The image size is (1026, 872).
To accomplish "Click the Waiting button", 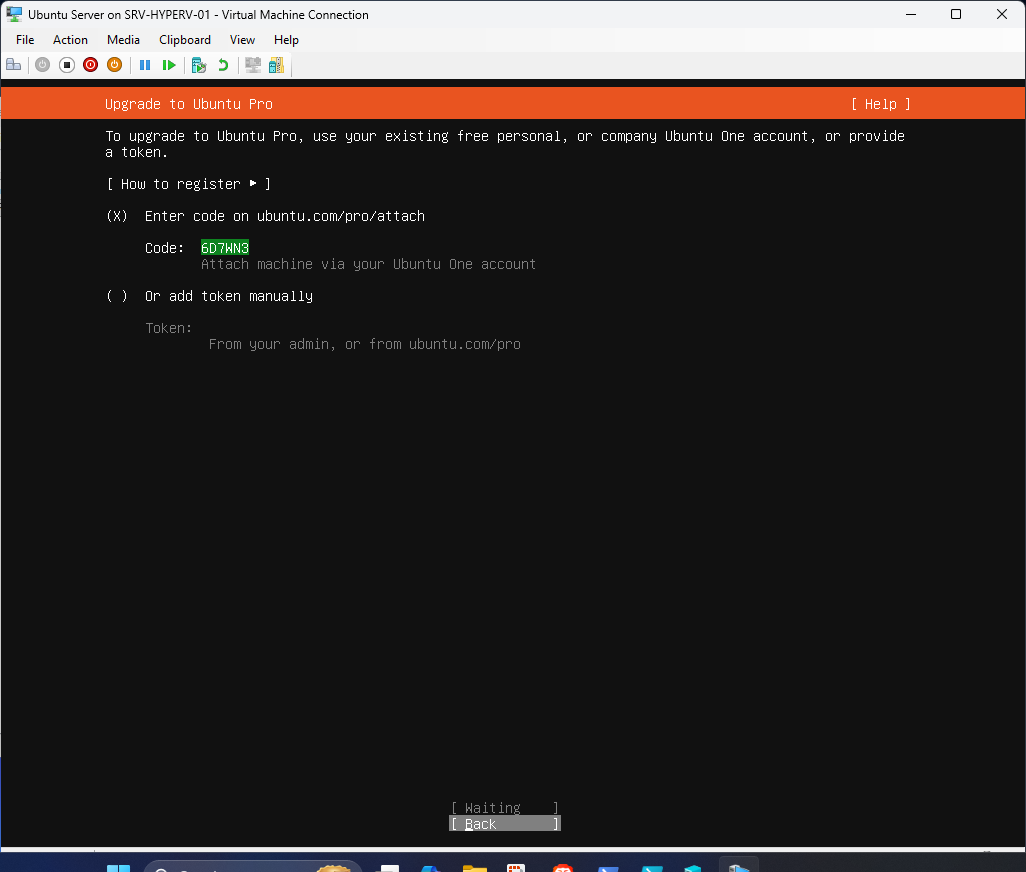I will [x=503, y=807].
